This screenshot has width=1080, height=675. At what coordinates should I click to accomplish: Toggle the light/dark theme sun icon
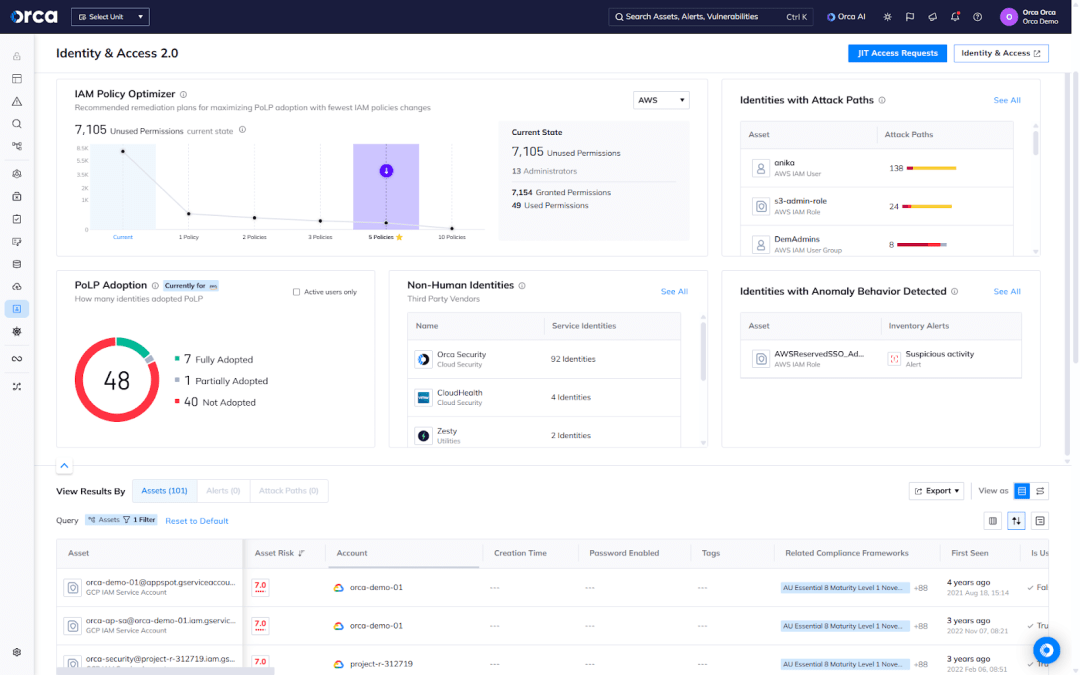pos(887,17)
